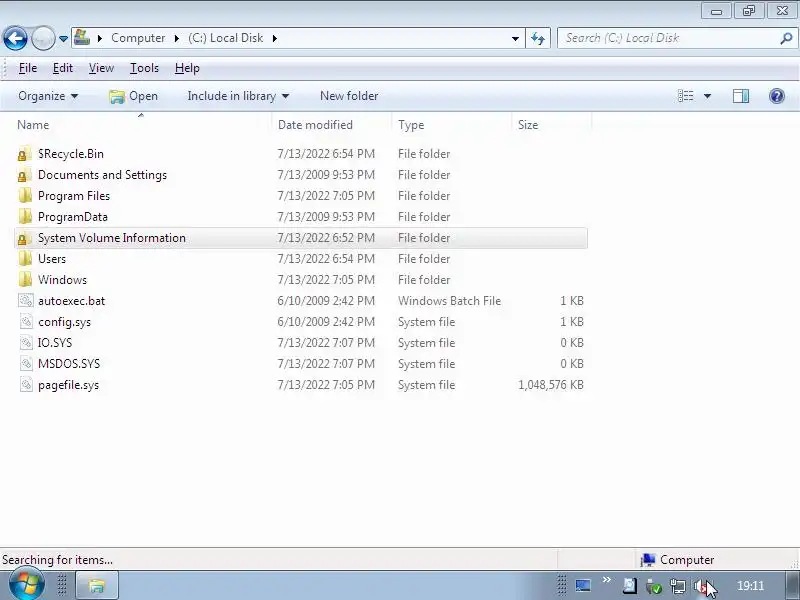Click the computer icon in address bar
The height and width of the screenshot is (600, 800).
[x=82, y=38]
